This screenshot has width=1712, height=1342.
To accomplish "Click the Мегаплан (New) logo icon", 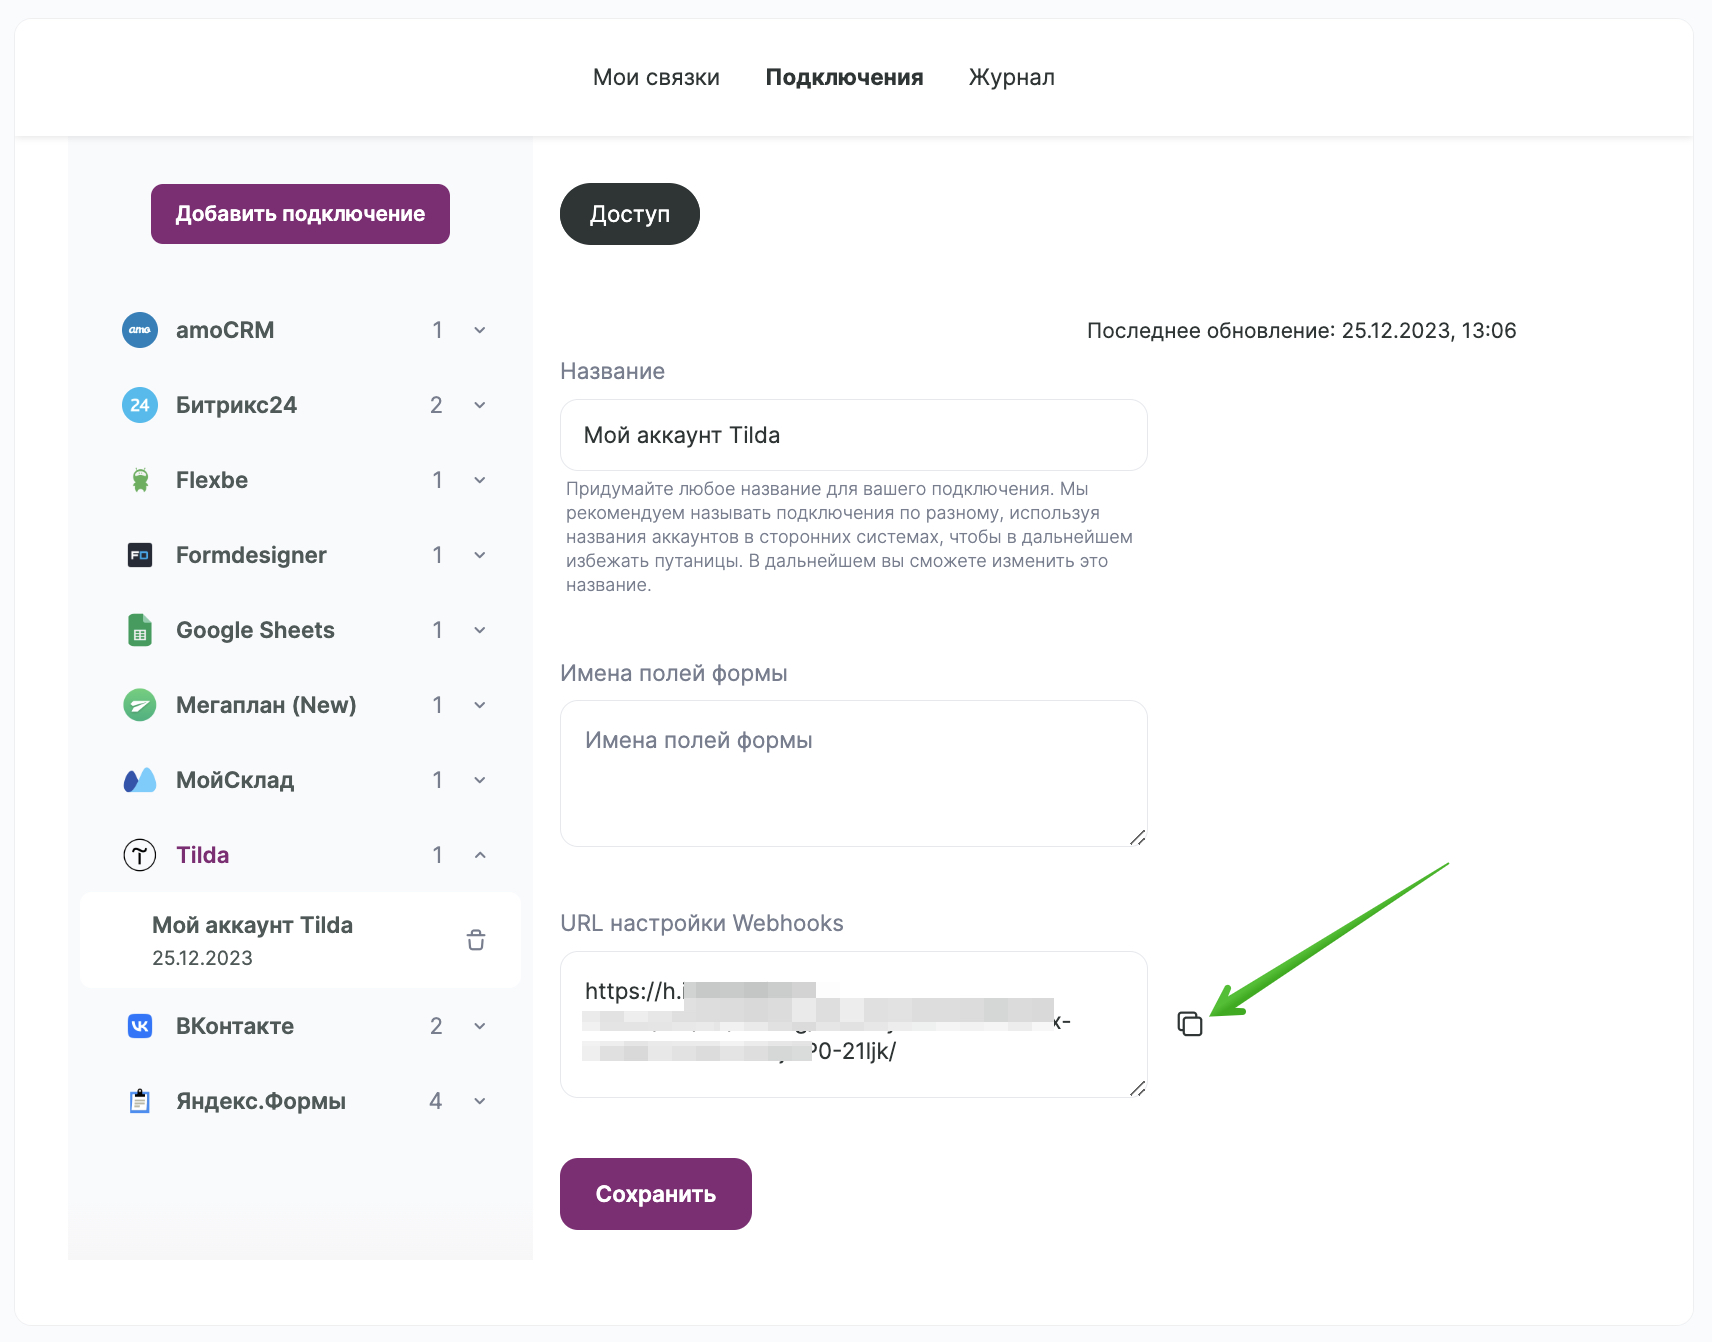I will pyautogui.click(x=140, y=705).
